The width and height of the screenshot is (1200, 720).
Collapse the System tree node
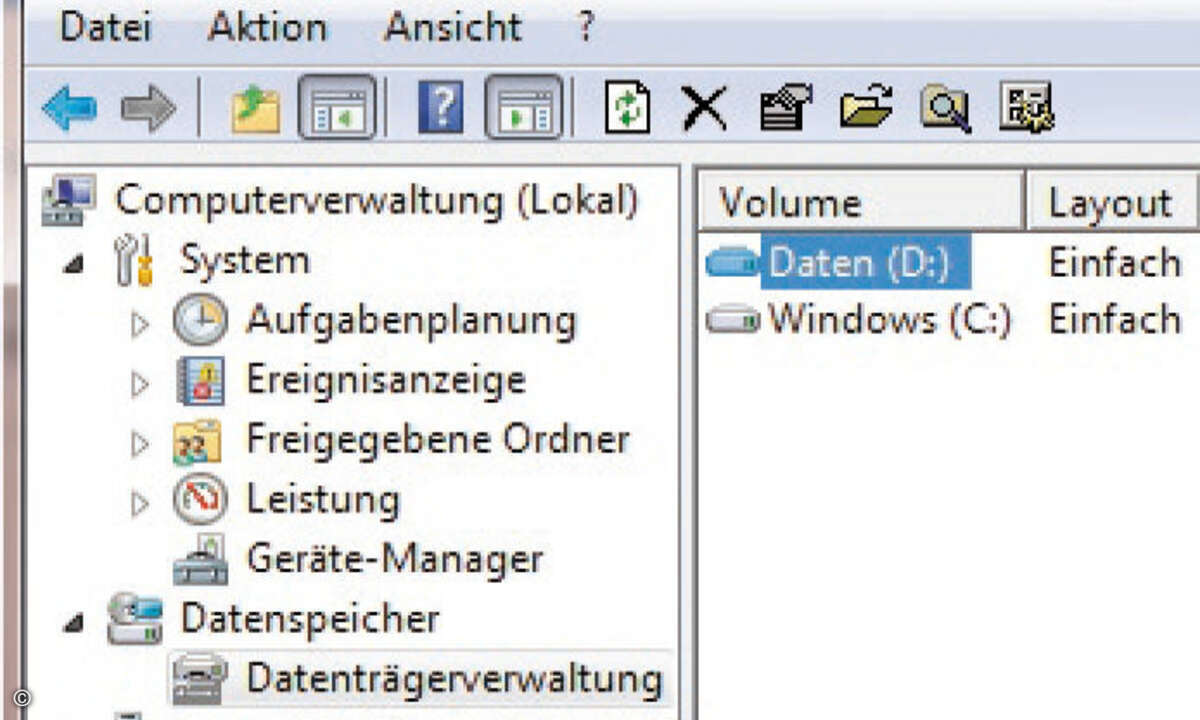pos(75,264)
